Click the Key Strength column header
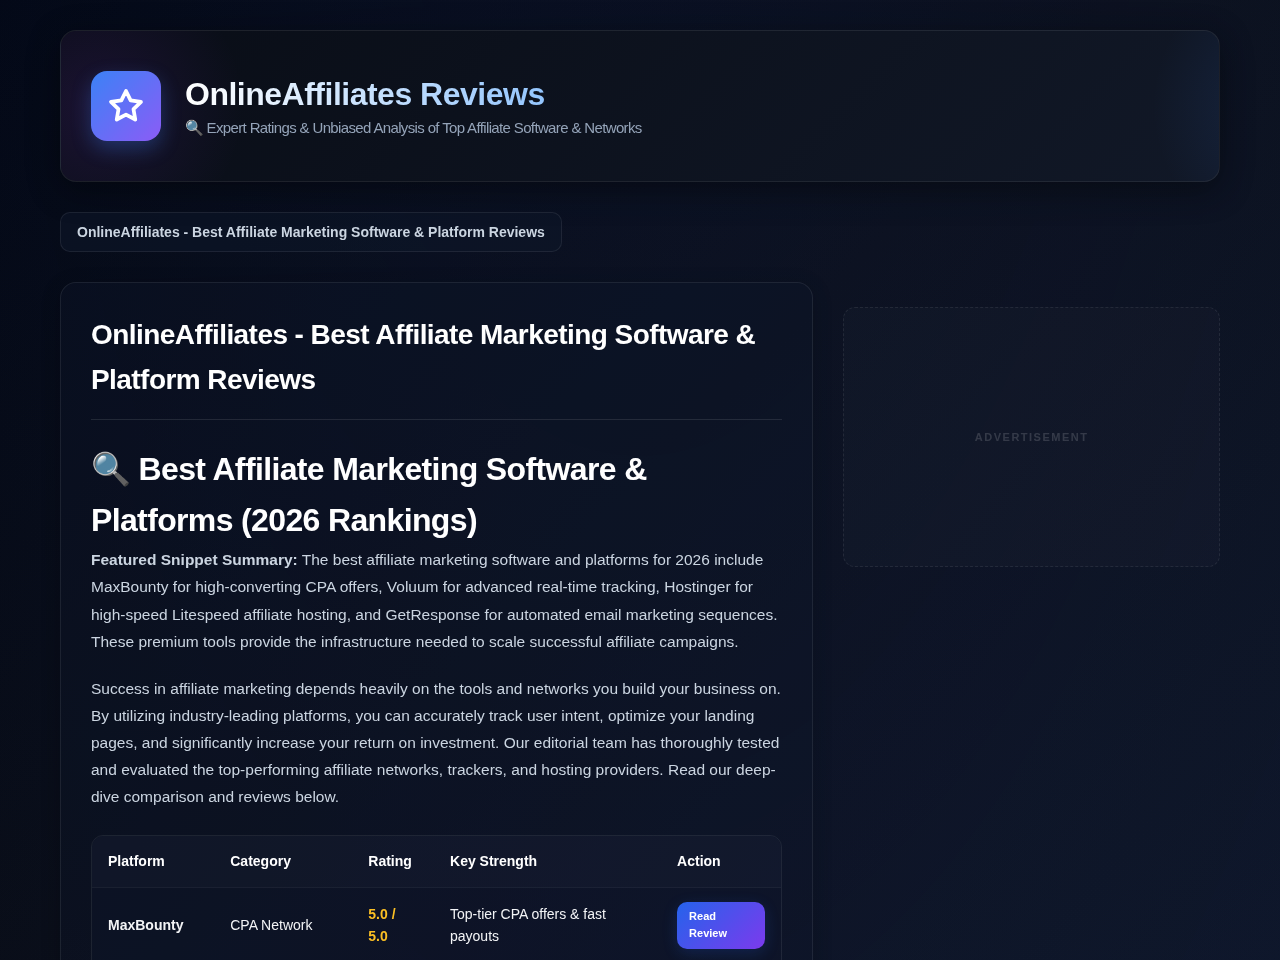 pyautogui.click(x=493, y=861)
